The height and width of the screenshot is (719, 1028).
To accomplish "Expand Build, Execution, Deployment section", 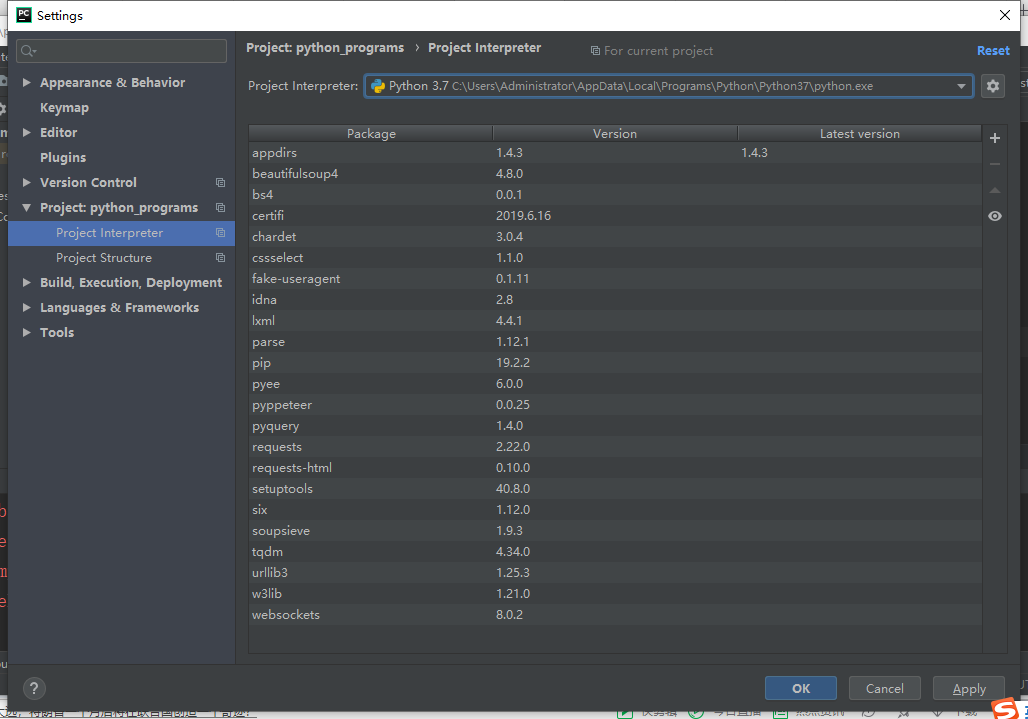I will 26,282.
